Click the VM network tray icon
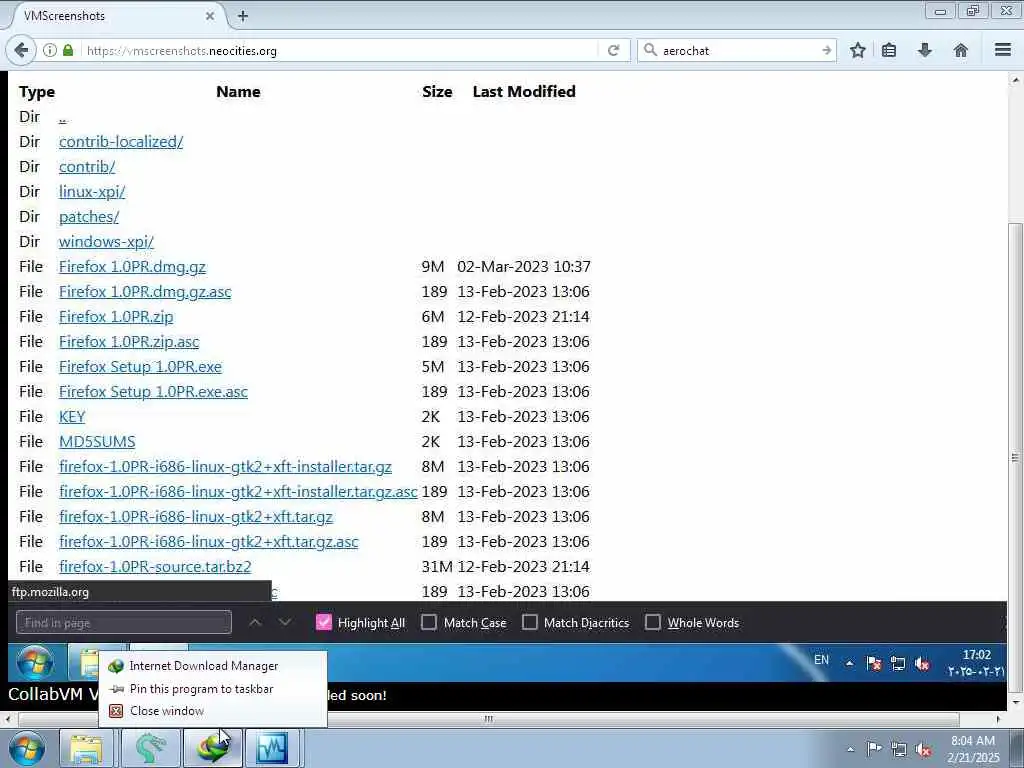The width and height of the screenshot is (1024, 768). tap(898, 664)
